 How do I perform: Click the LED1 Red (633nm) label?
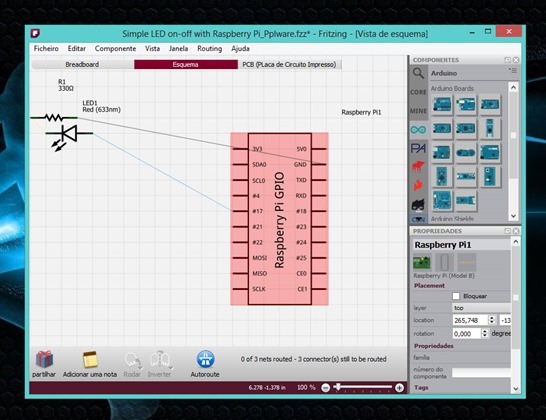[101, 106]
